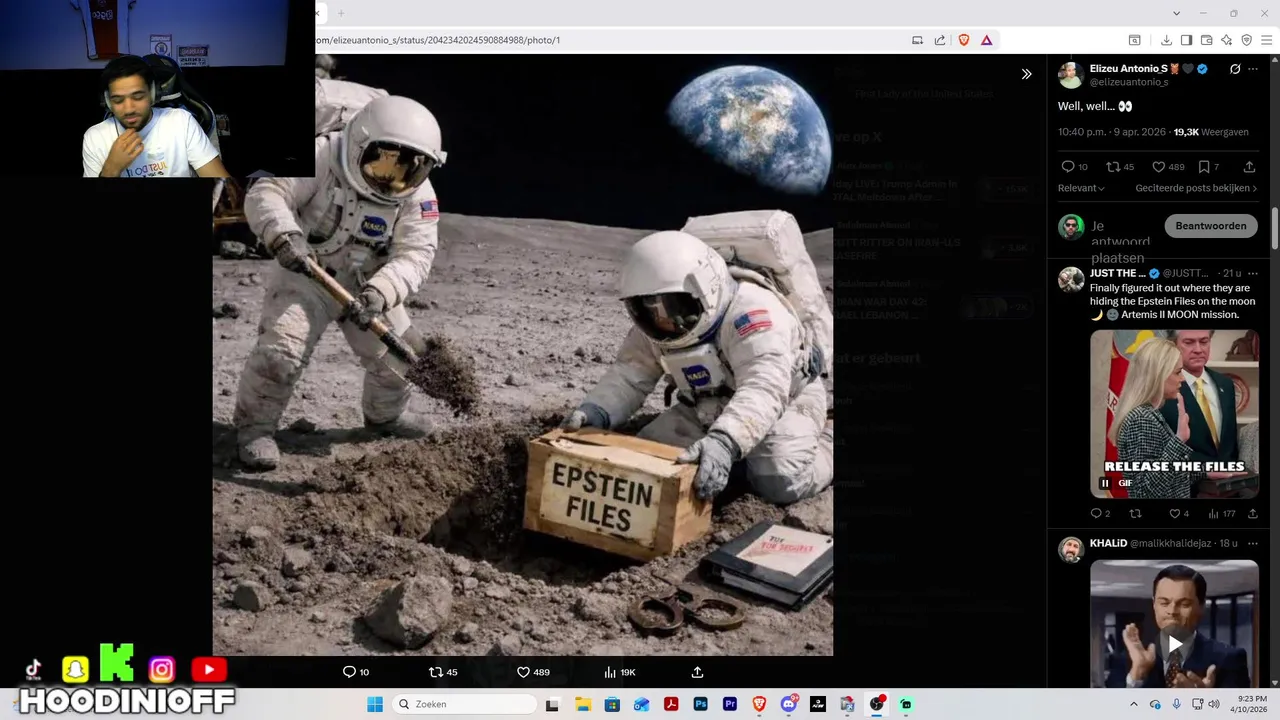Open Brave main hamburger menu
Viewport: 1280px width, 720px height.
point(1267,40)
